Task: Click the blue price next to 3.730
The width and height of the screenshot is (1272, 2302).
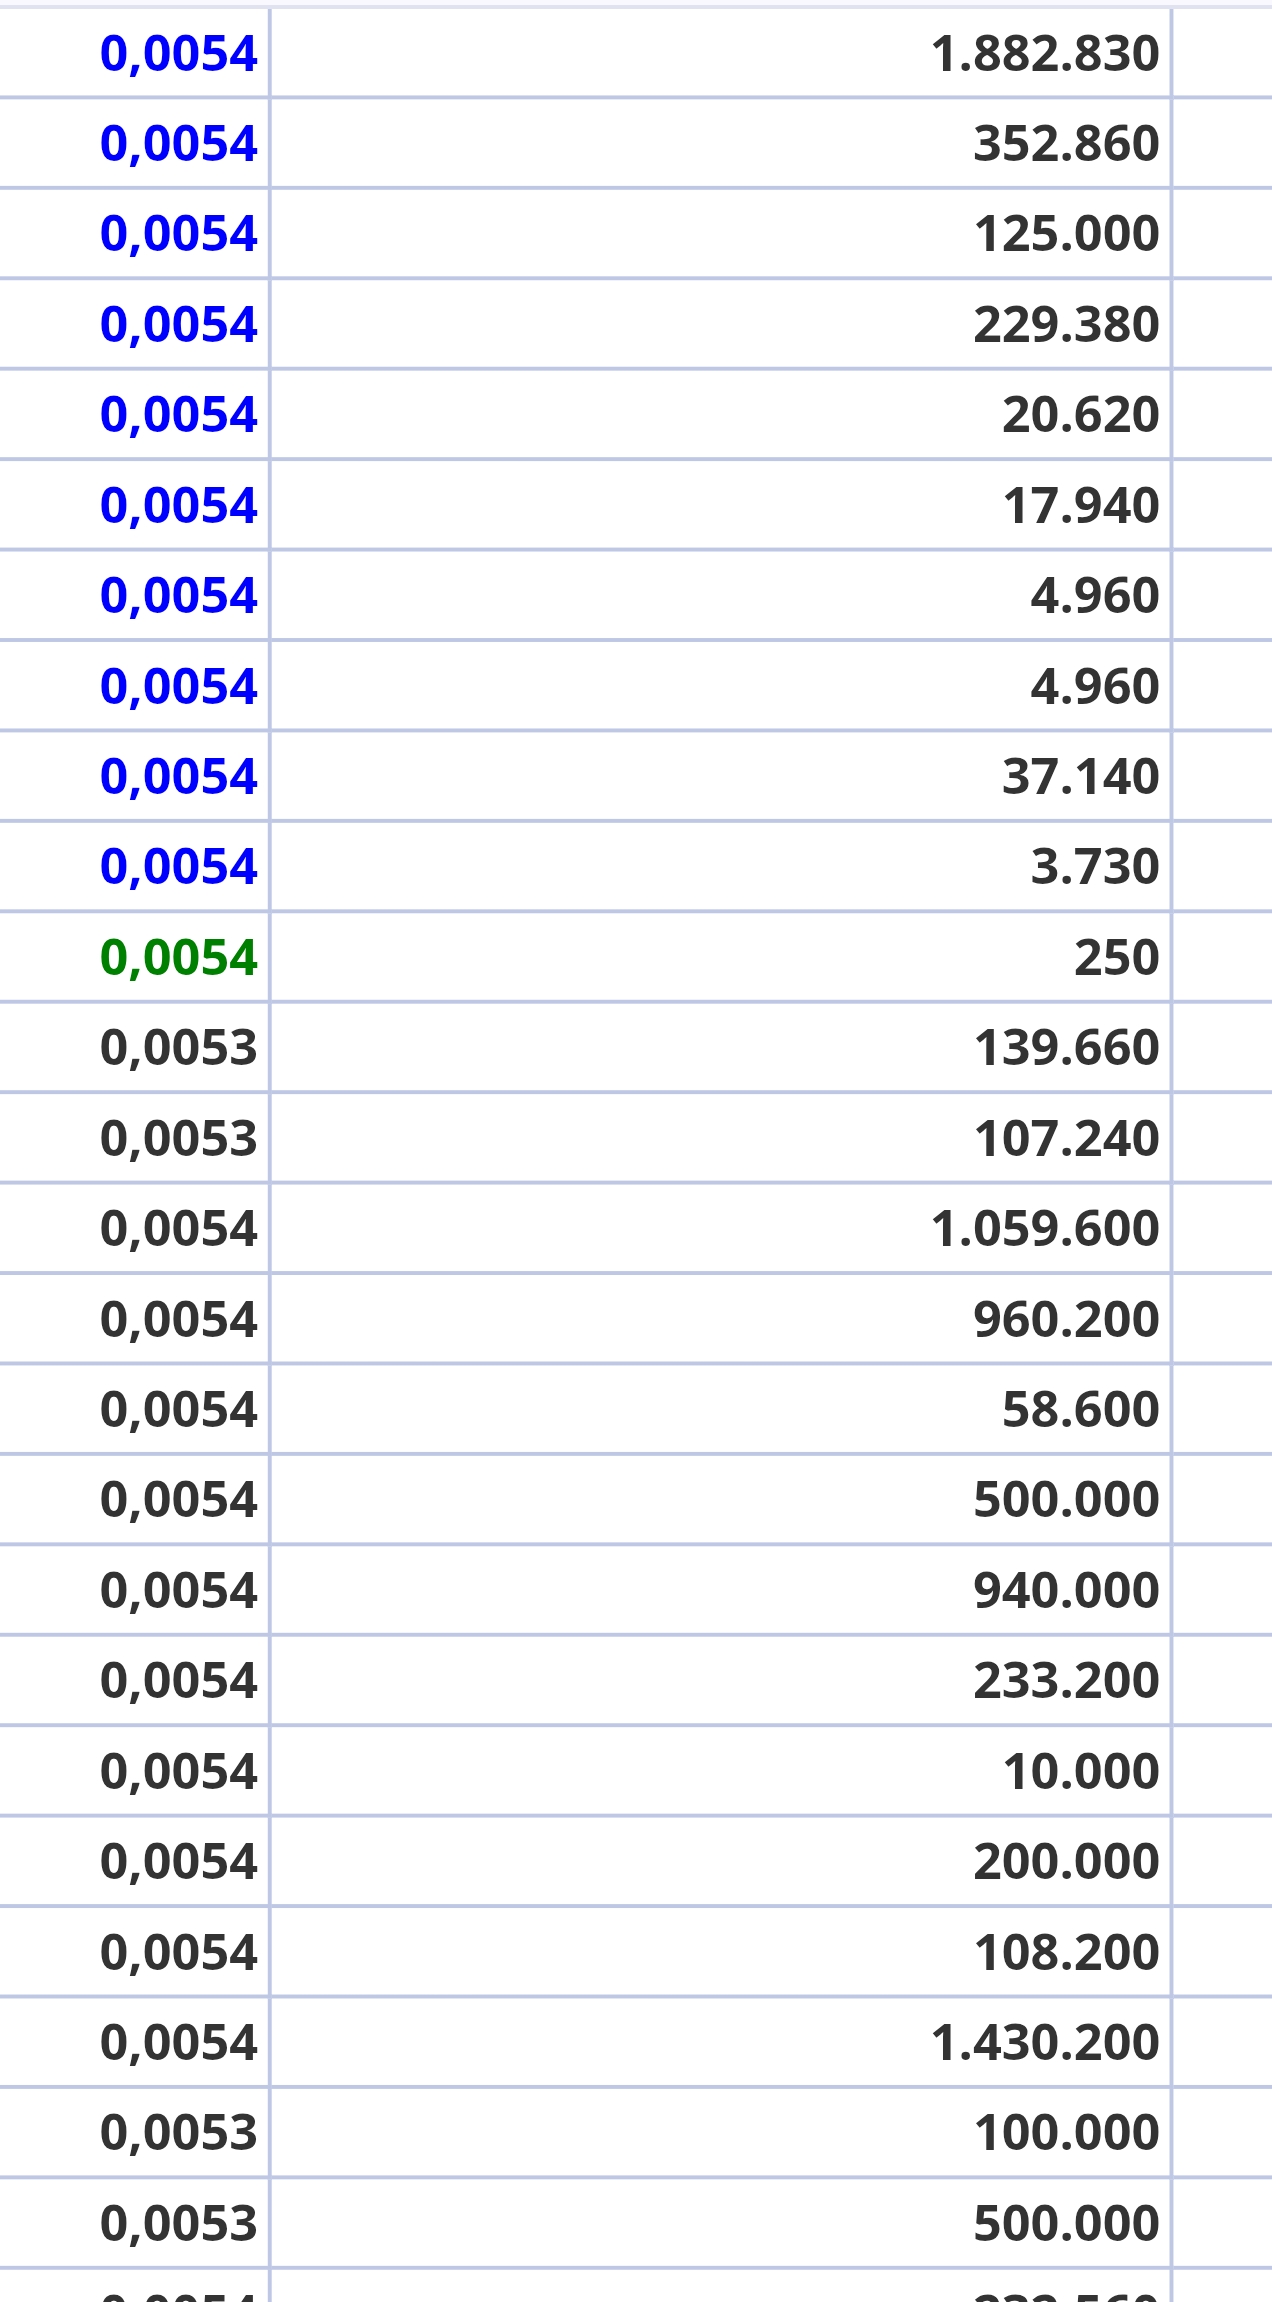Action: click(179, 867)
